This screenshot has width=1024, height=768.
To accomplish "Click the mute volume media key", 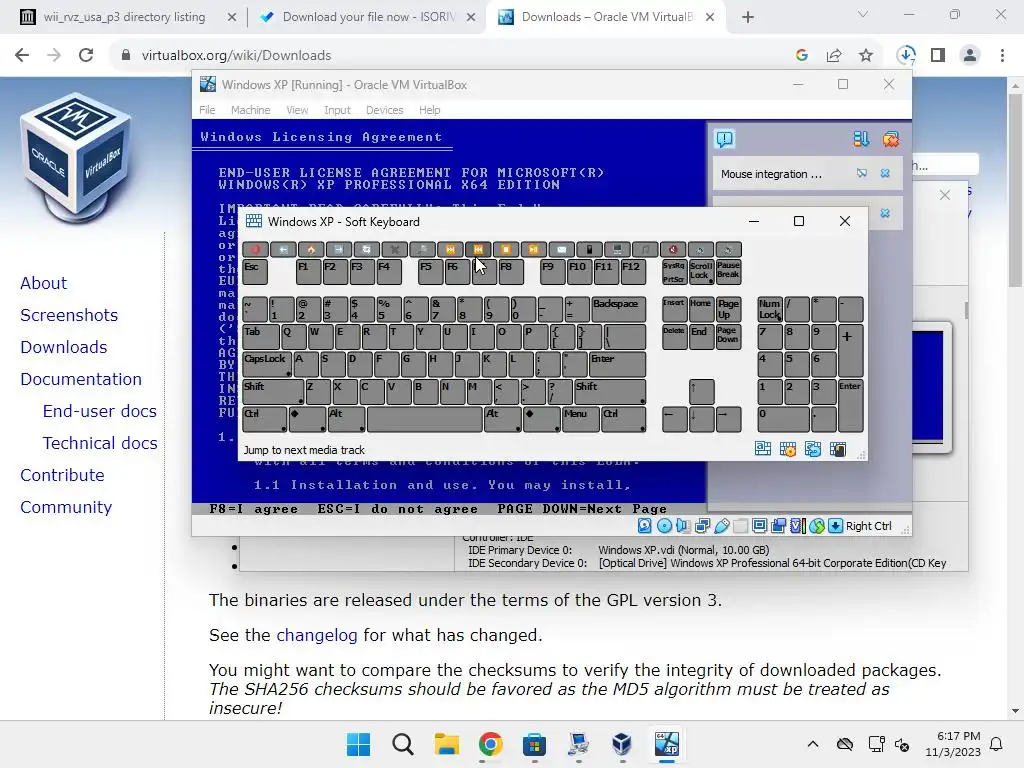I will pyautogui.click(x=673, y=249).
